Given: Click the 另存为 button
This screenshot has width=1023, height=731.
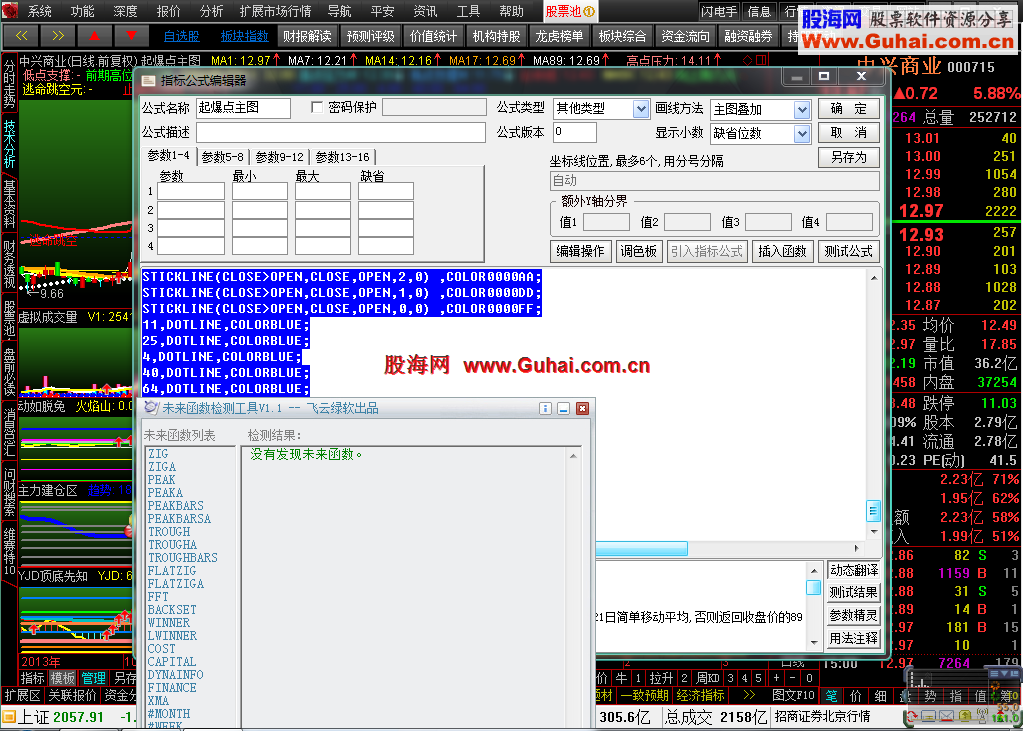Looking at the screenshot, I should click(849, 157).
